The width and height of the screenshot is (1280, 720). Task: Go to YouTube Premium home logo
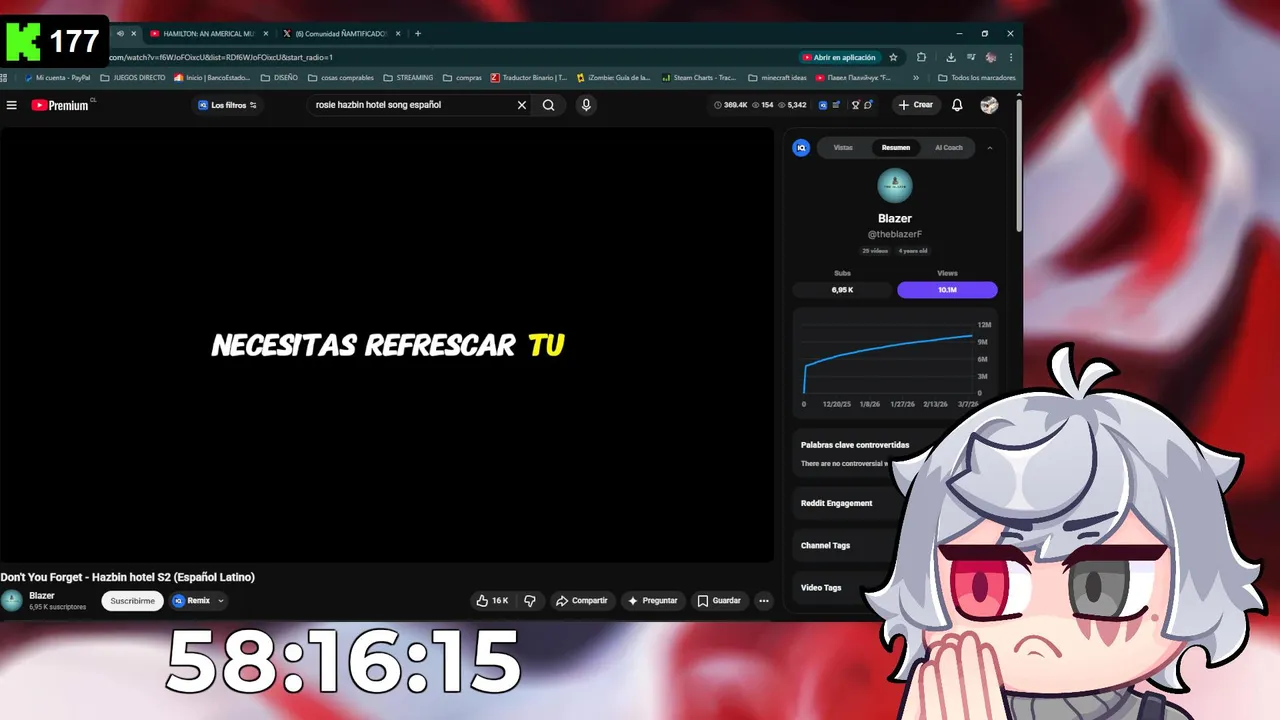tap(60, 105)
